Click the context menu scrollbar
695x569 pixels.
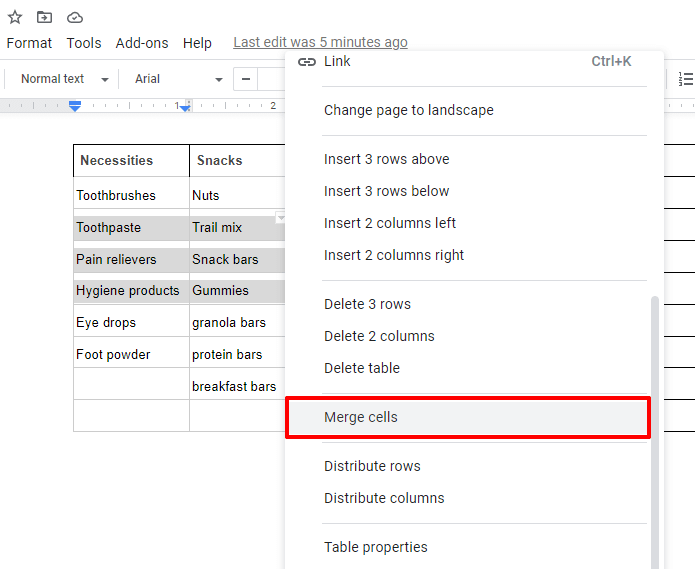click(x=655, y=433)
